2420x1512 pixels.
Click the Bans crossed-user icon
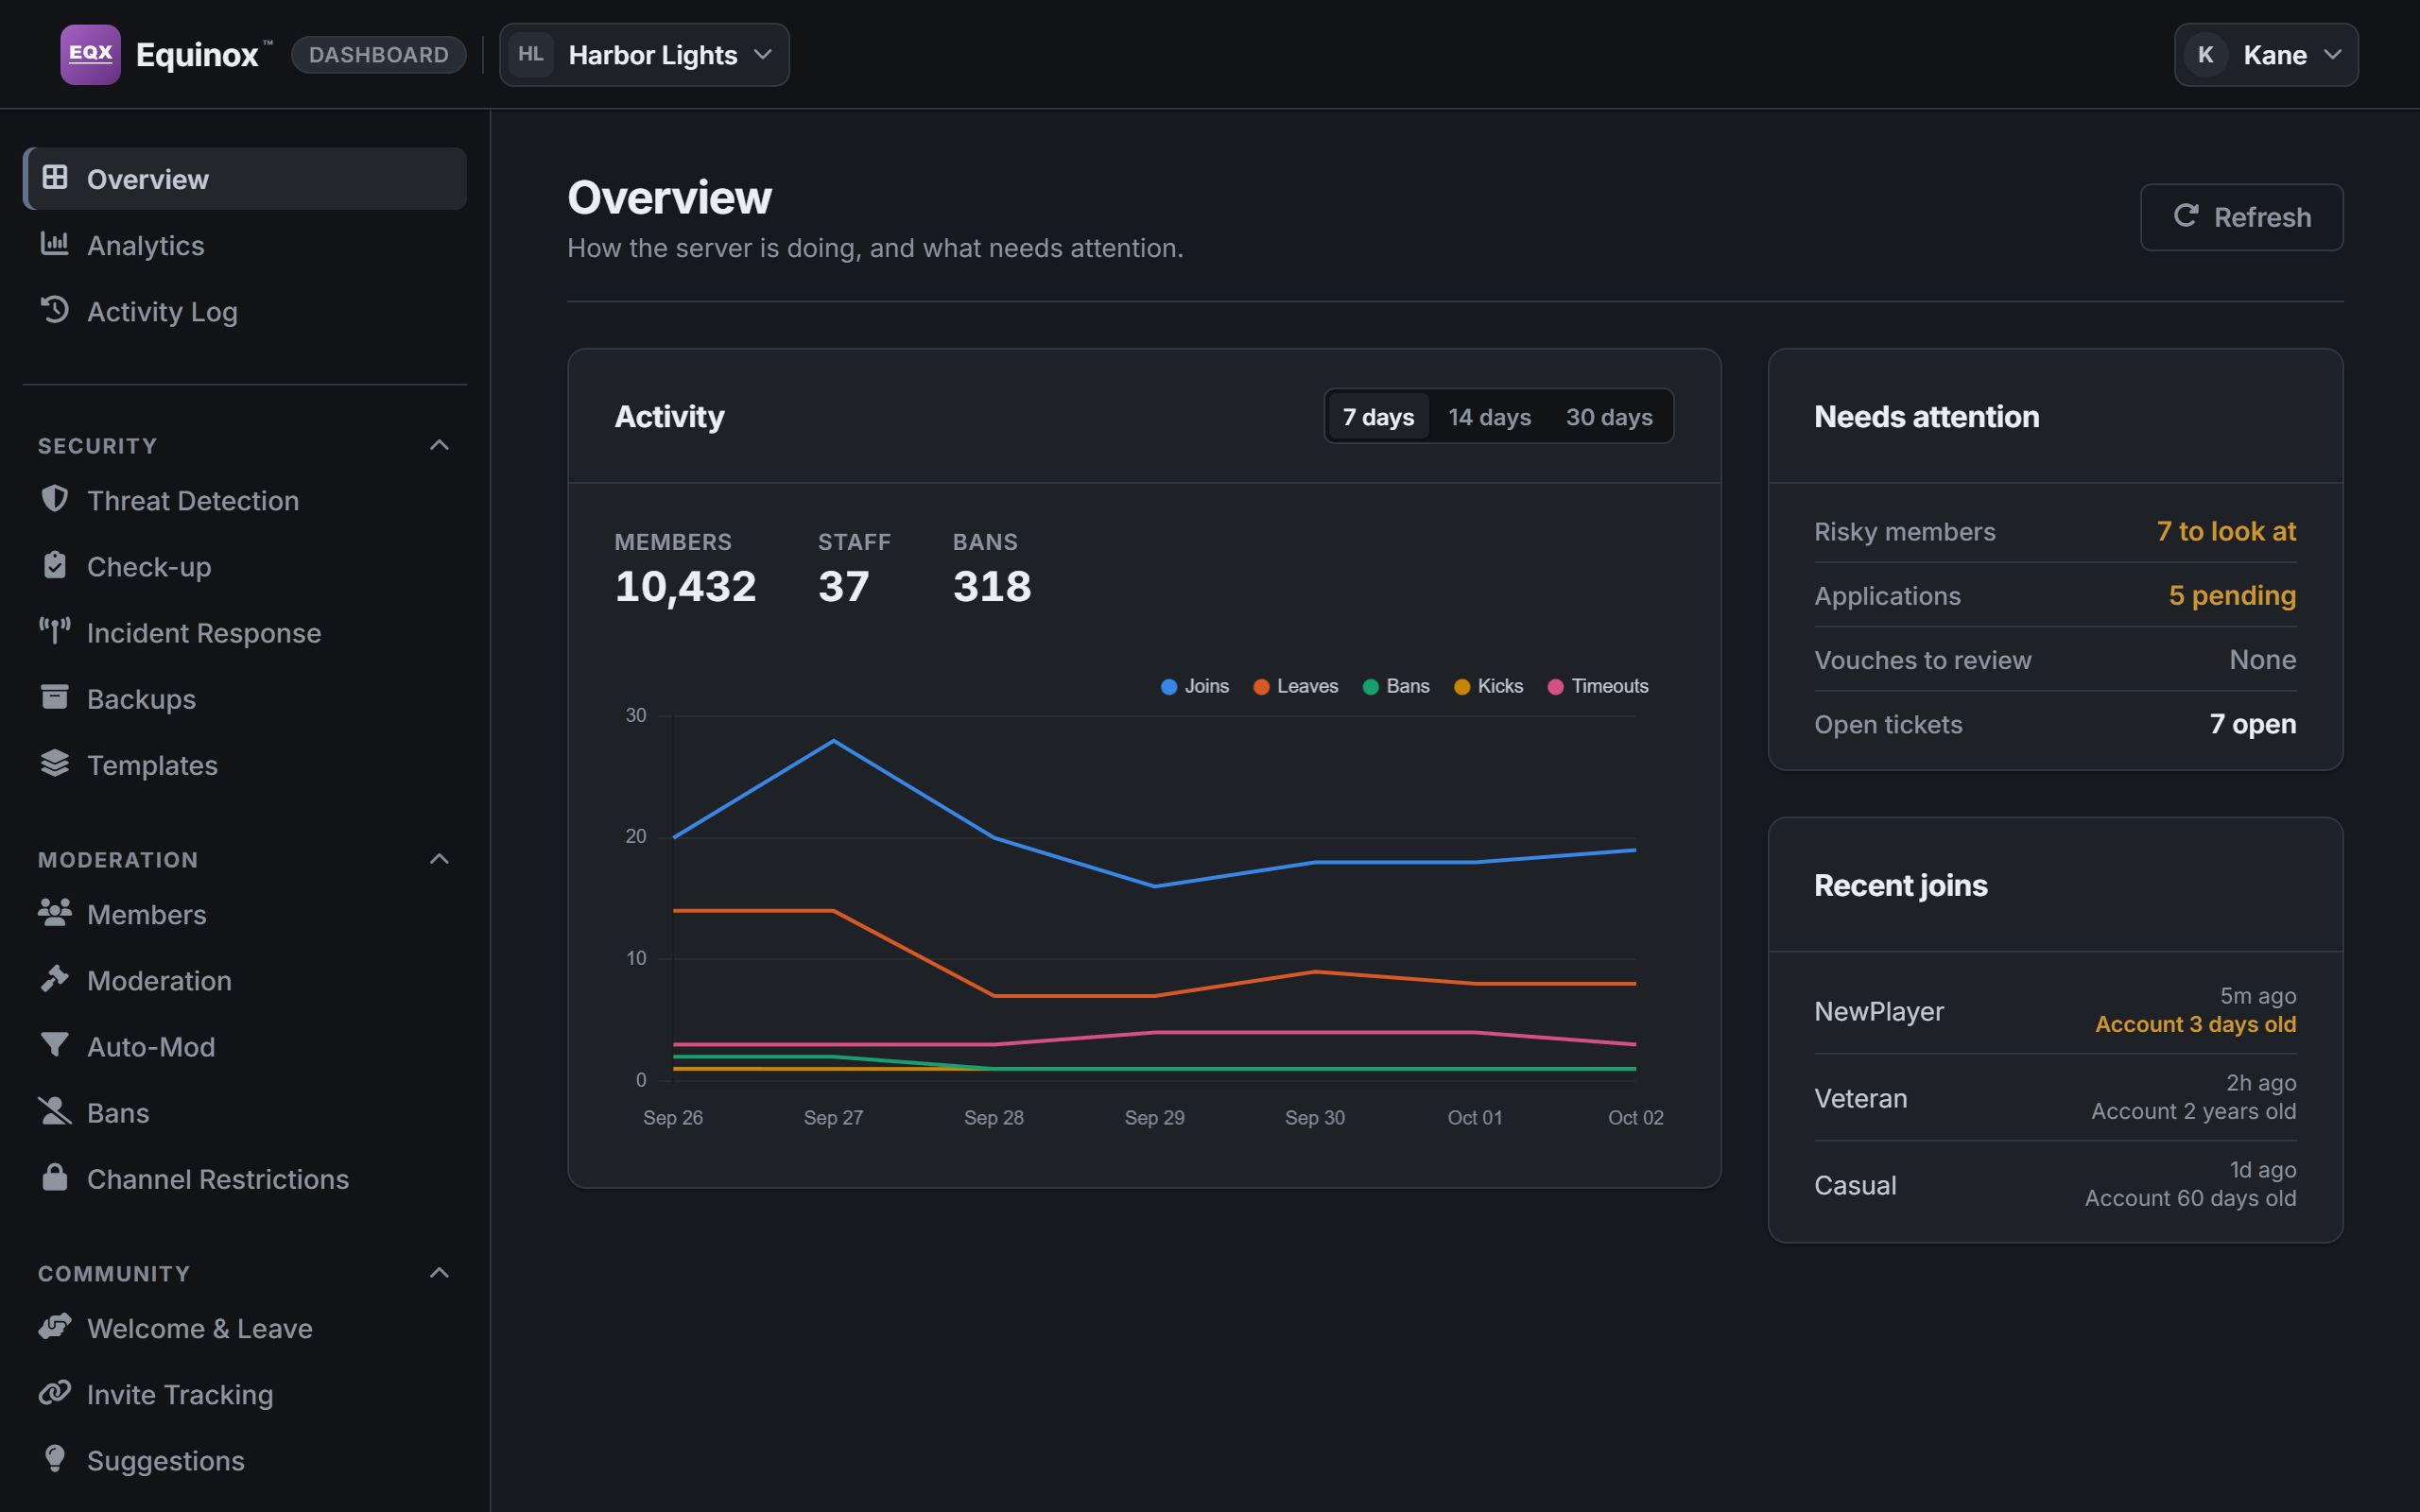point(55,1111)
